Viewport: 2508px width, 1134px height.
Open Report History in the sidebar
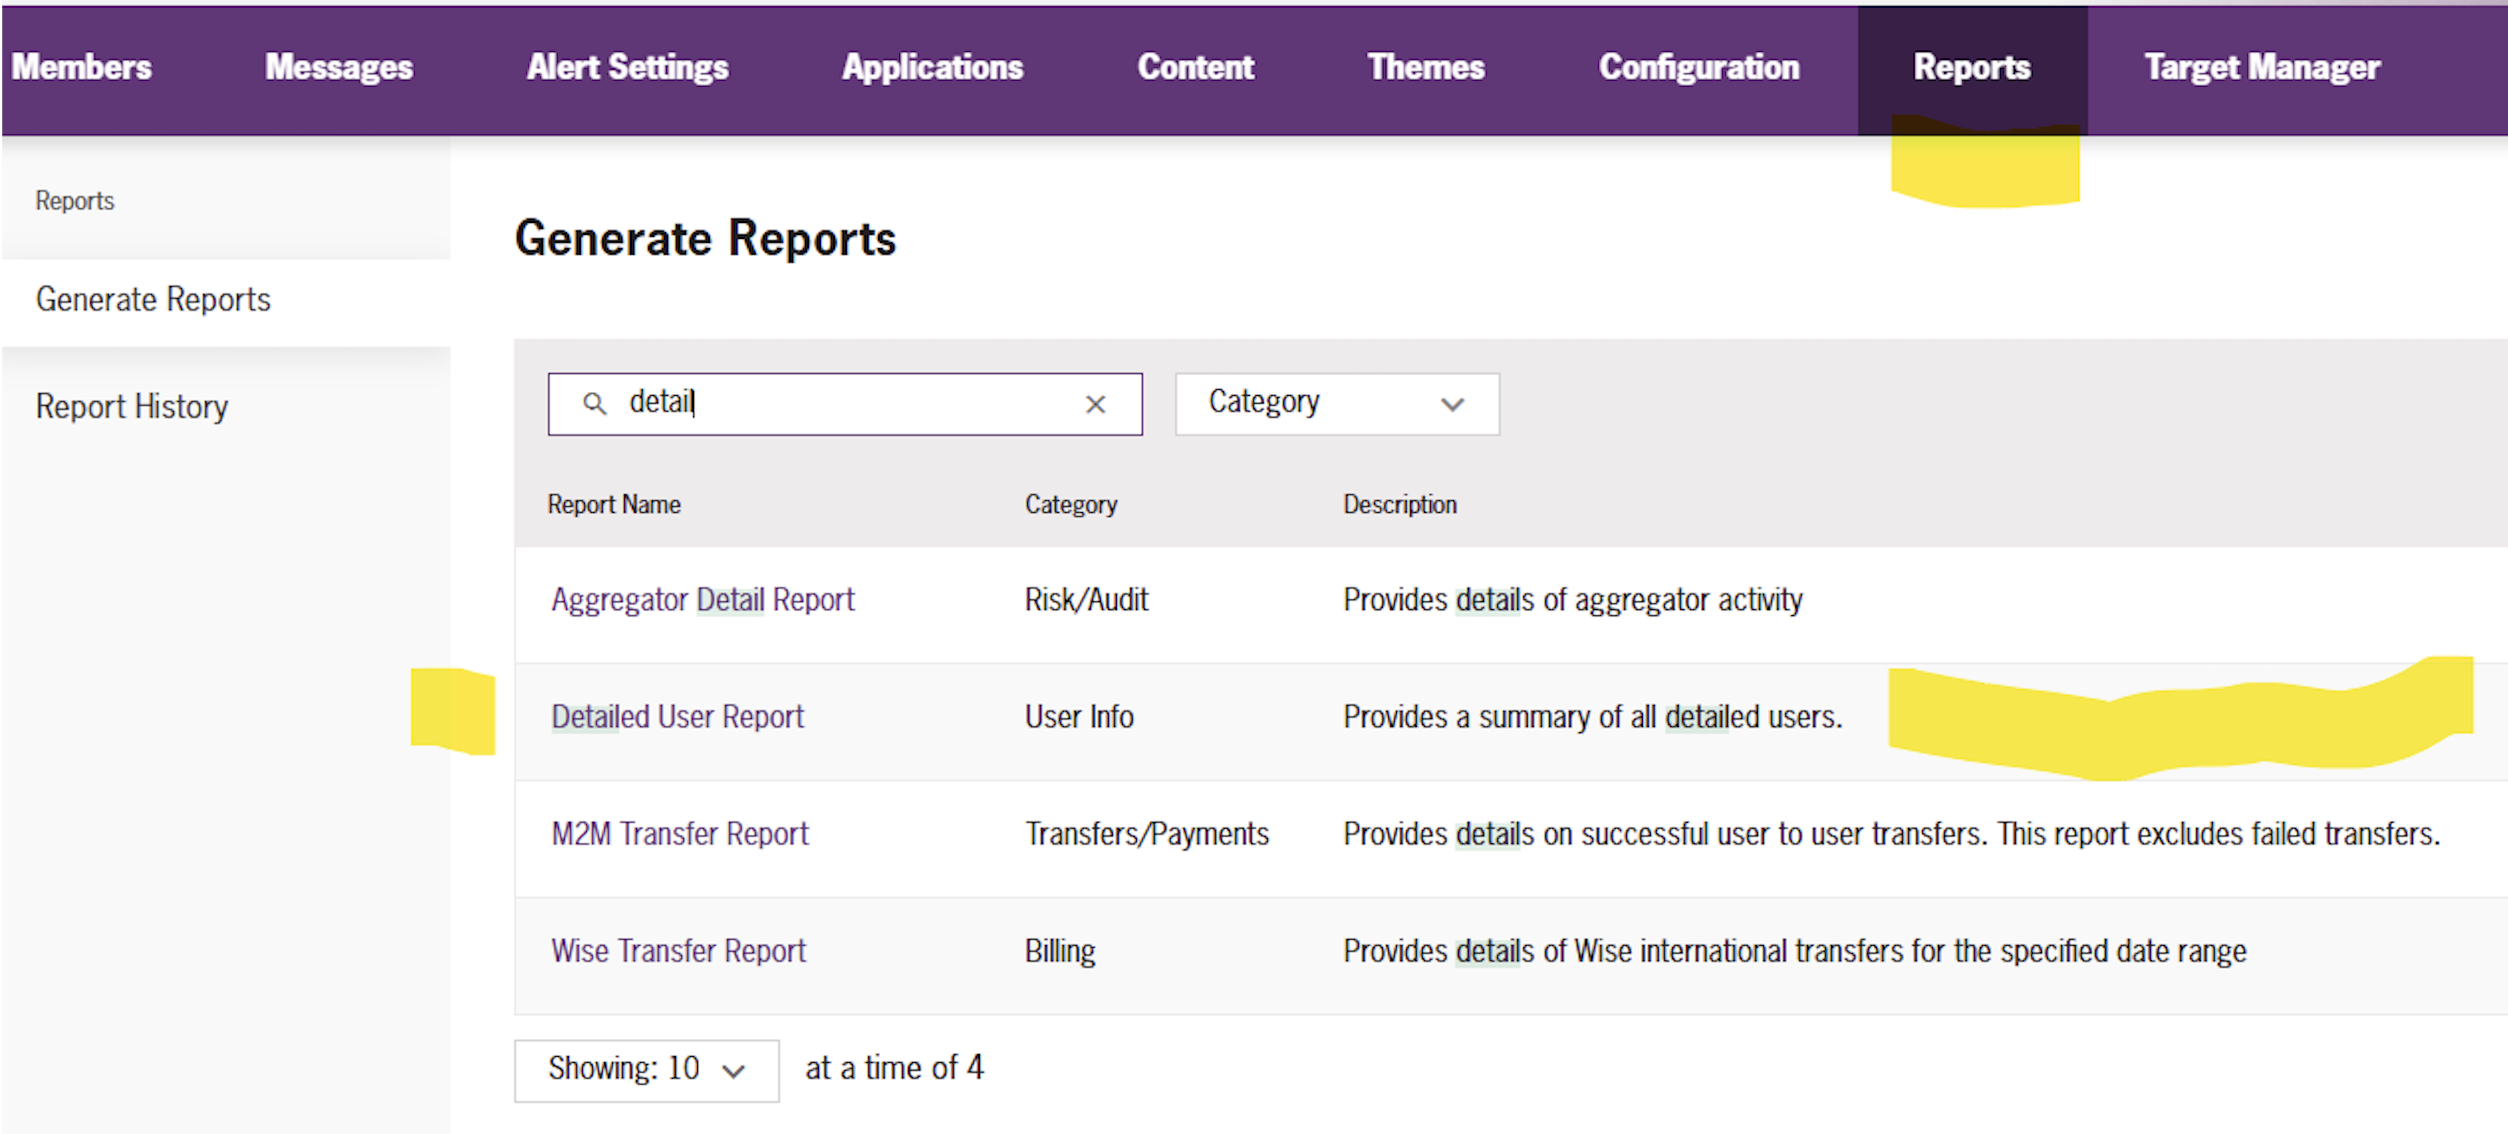pos(132,407)
